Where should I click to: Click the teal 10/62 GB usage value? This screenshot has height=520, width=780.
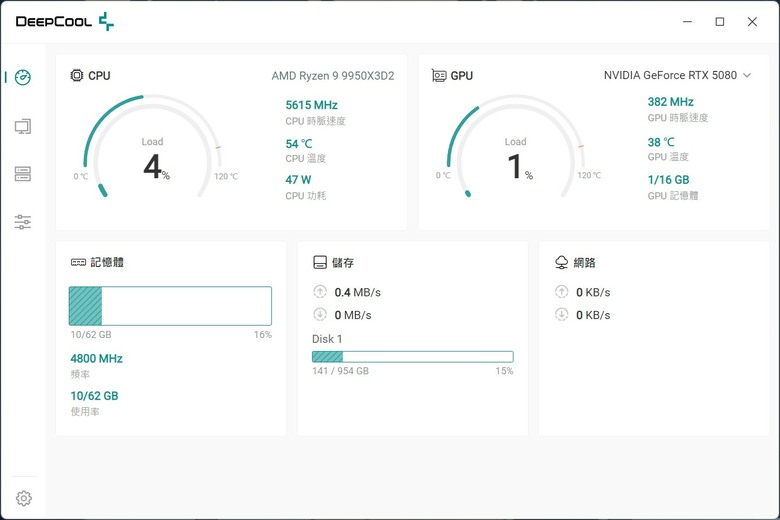tap(95, 396)
